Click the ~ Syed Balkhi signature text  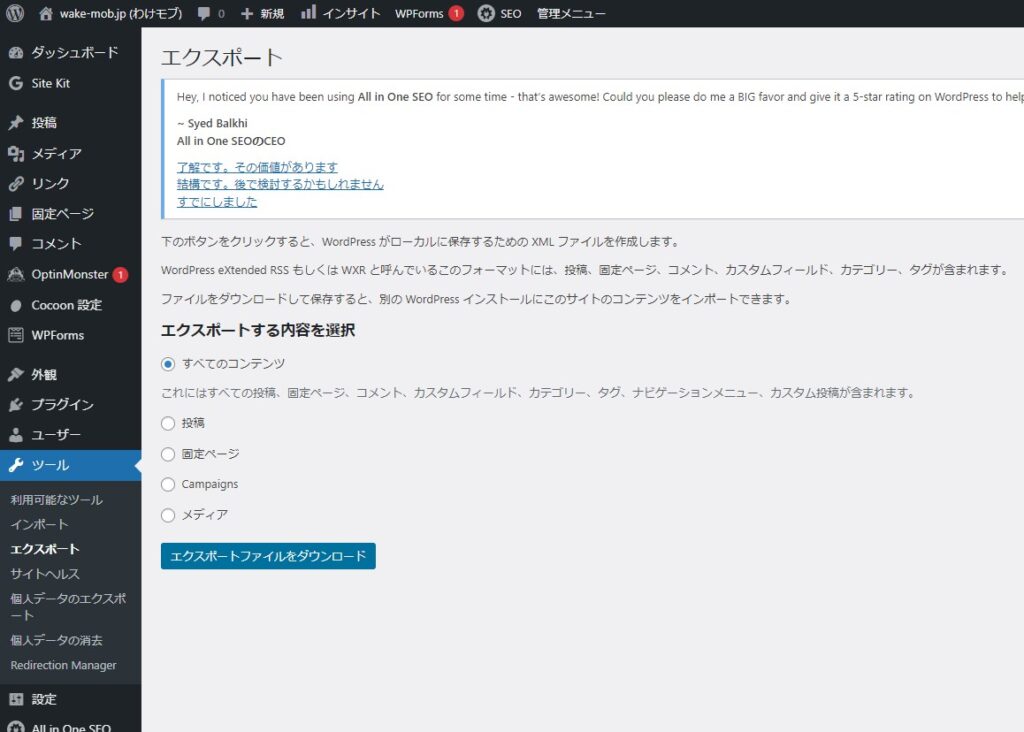click(x=212, y=123)
